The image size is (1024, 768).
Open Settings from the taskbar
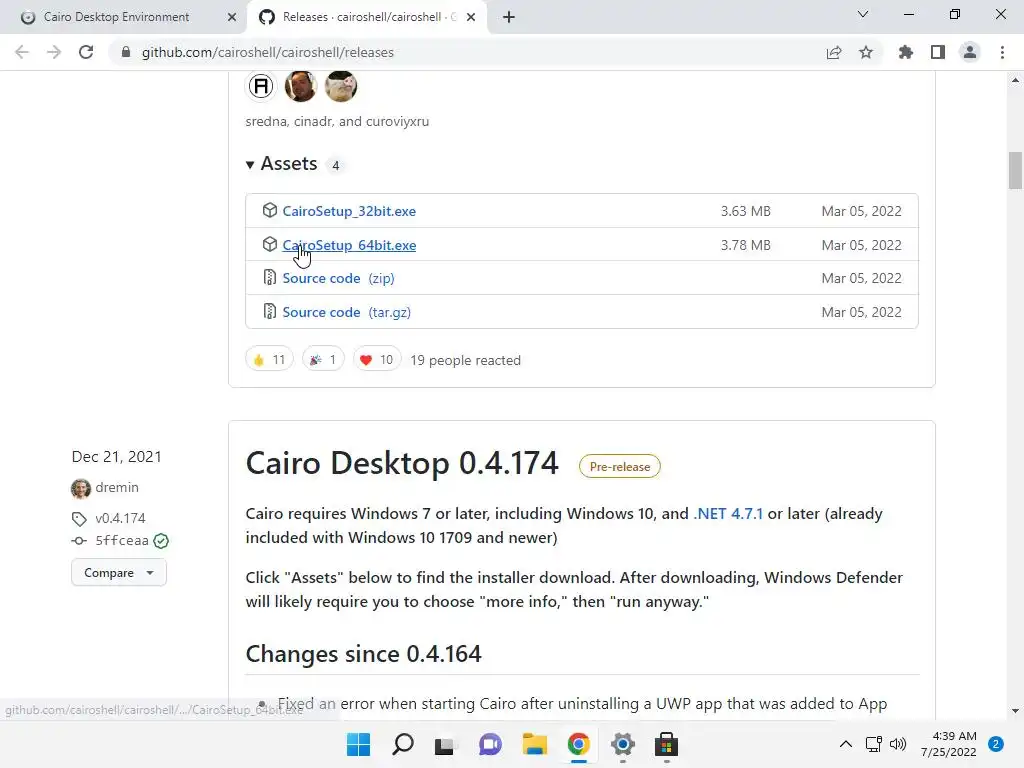(622, 744)
